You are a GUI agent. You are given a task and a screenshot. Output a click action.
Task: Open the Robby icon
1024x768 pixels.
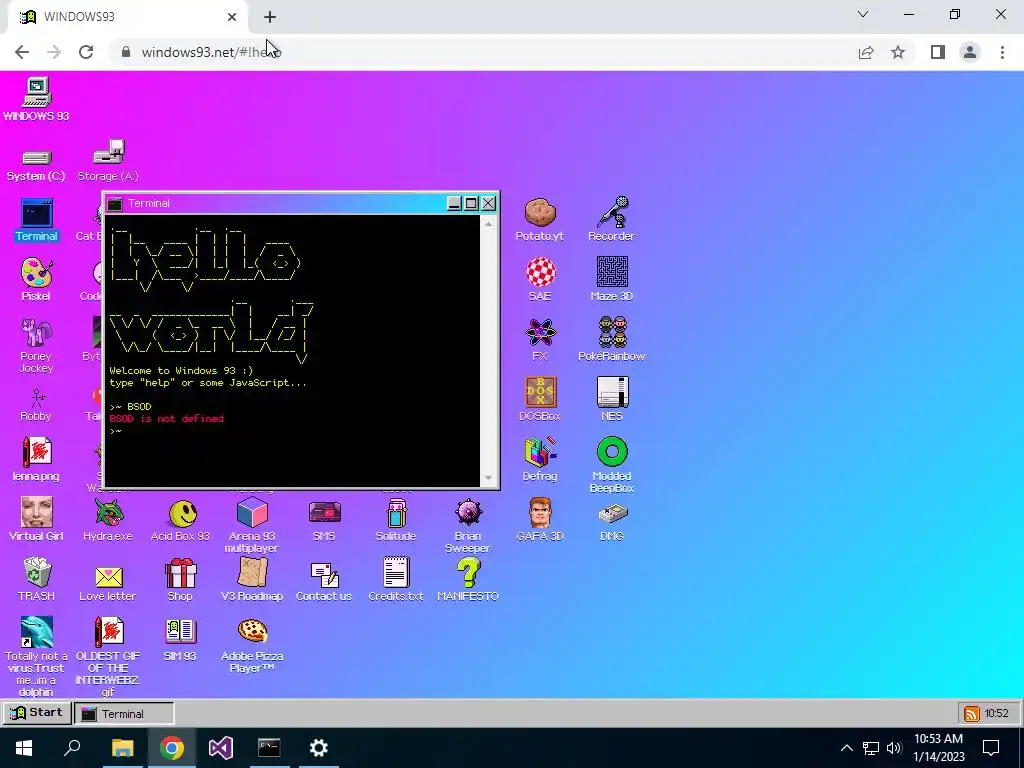(37, 398)
